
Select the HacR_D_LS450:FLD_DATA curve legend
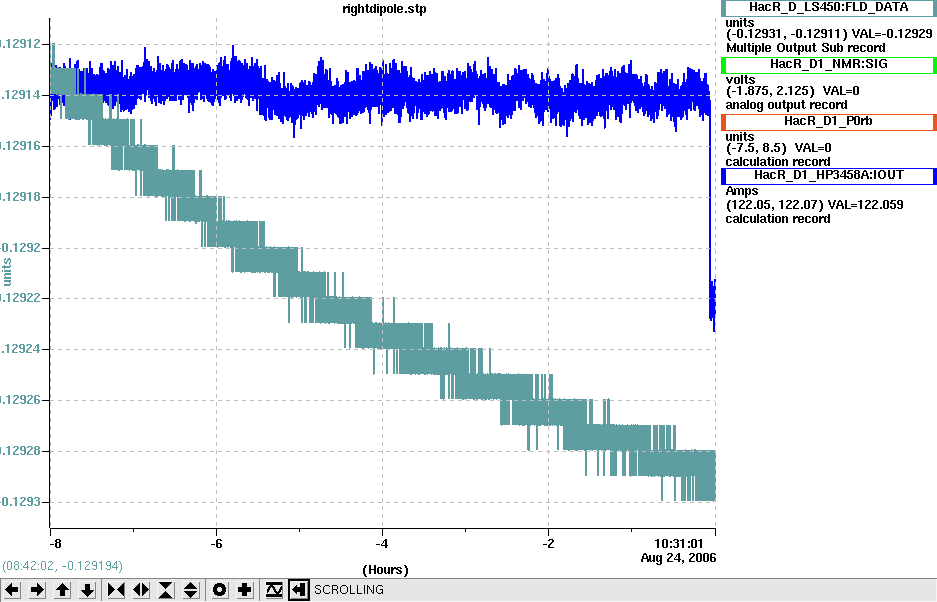[x=828, y=8]
